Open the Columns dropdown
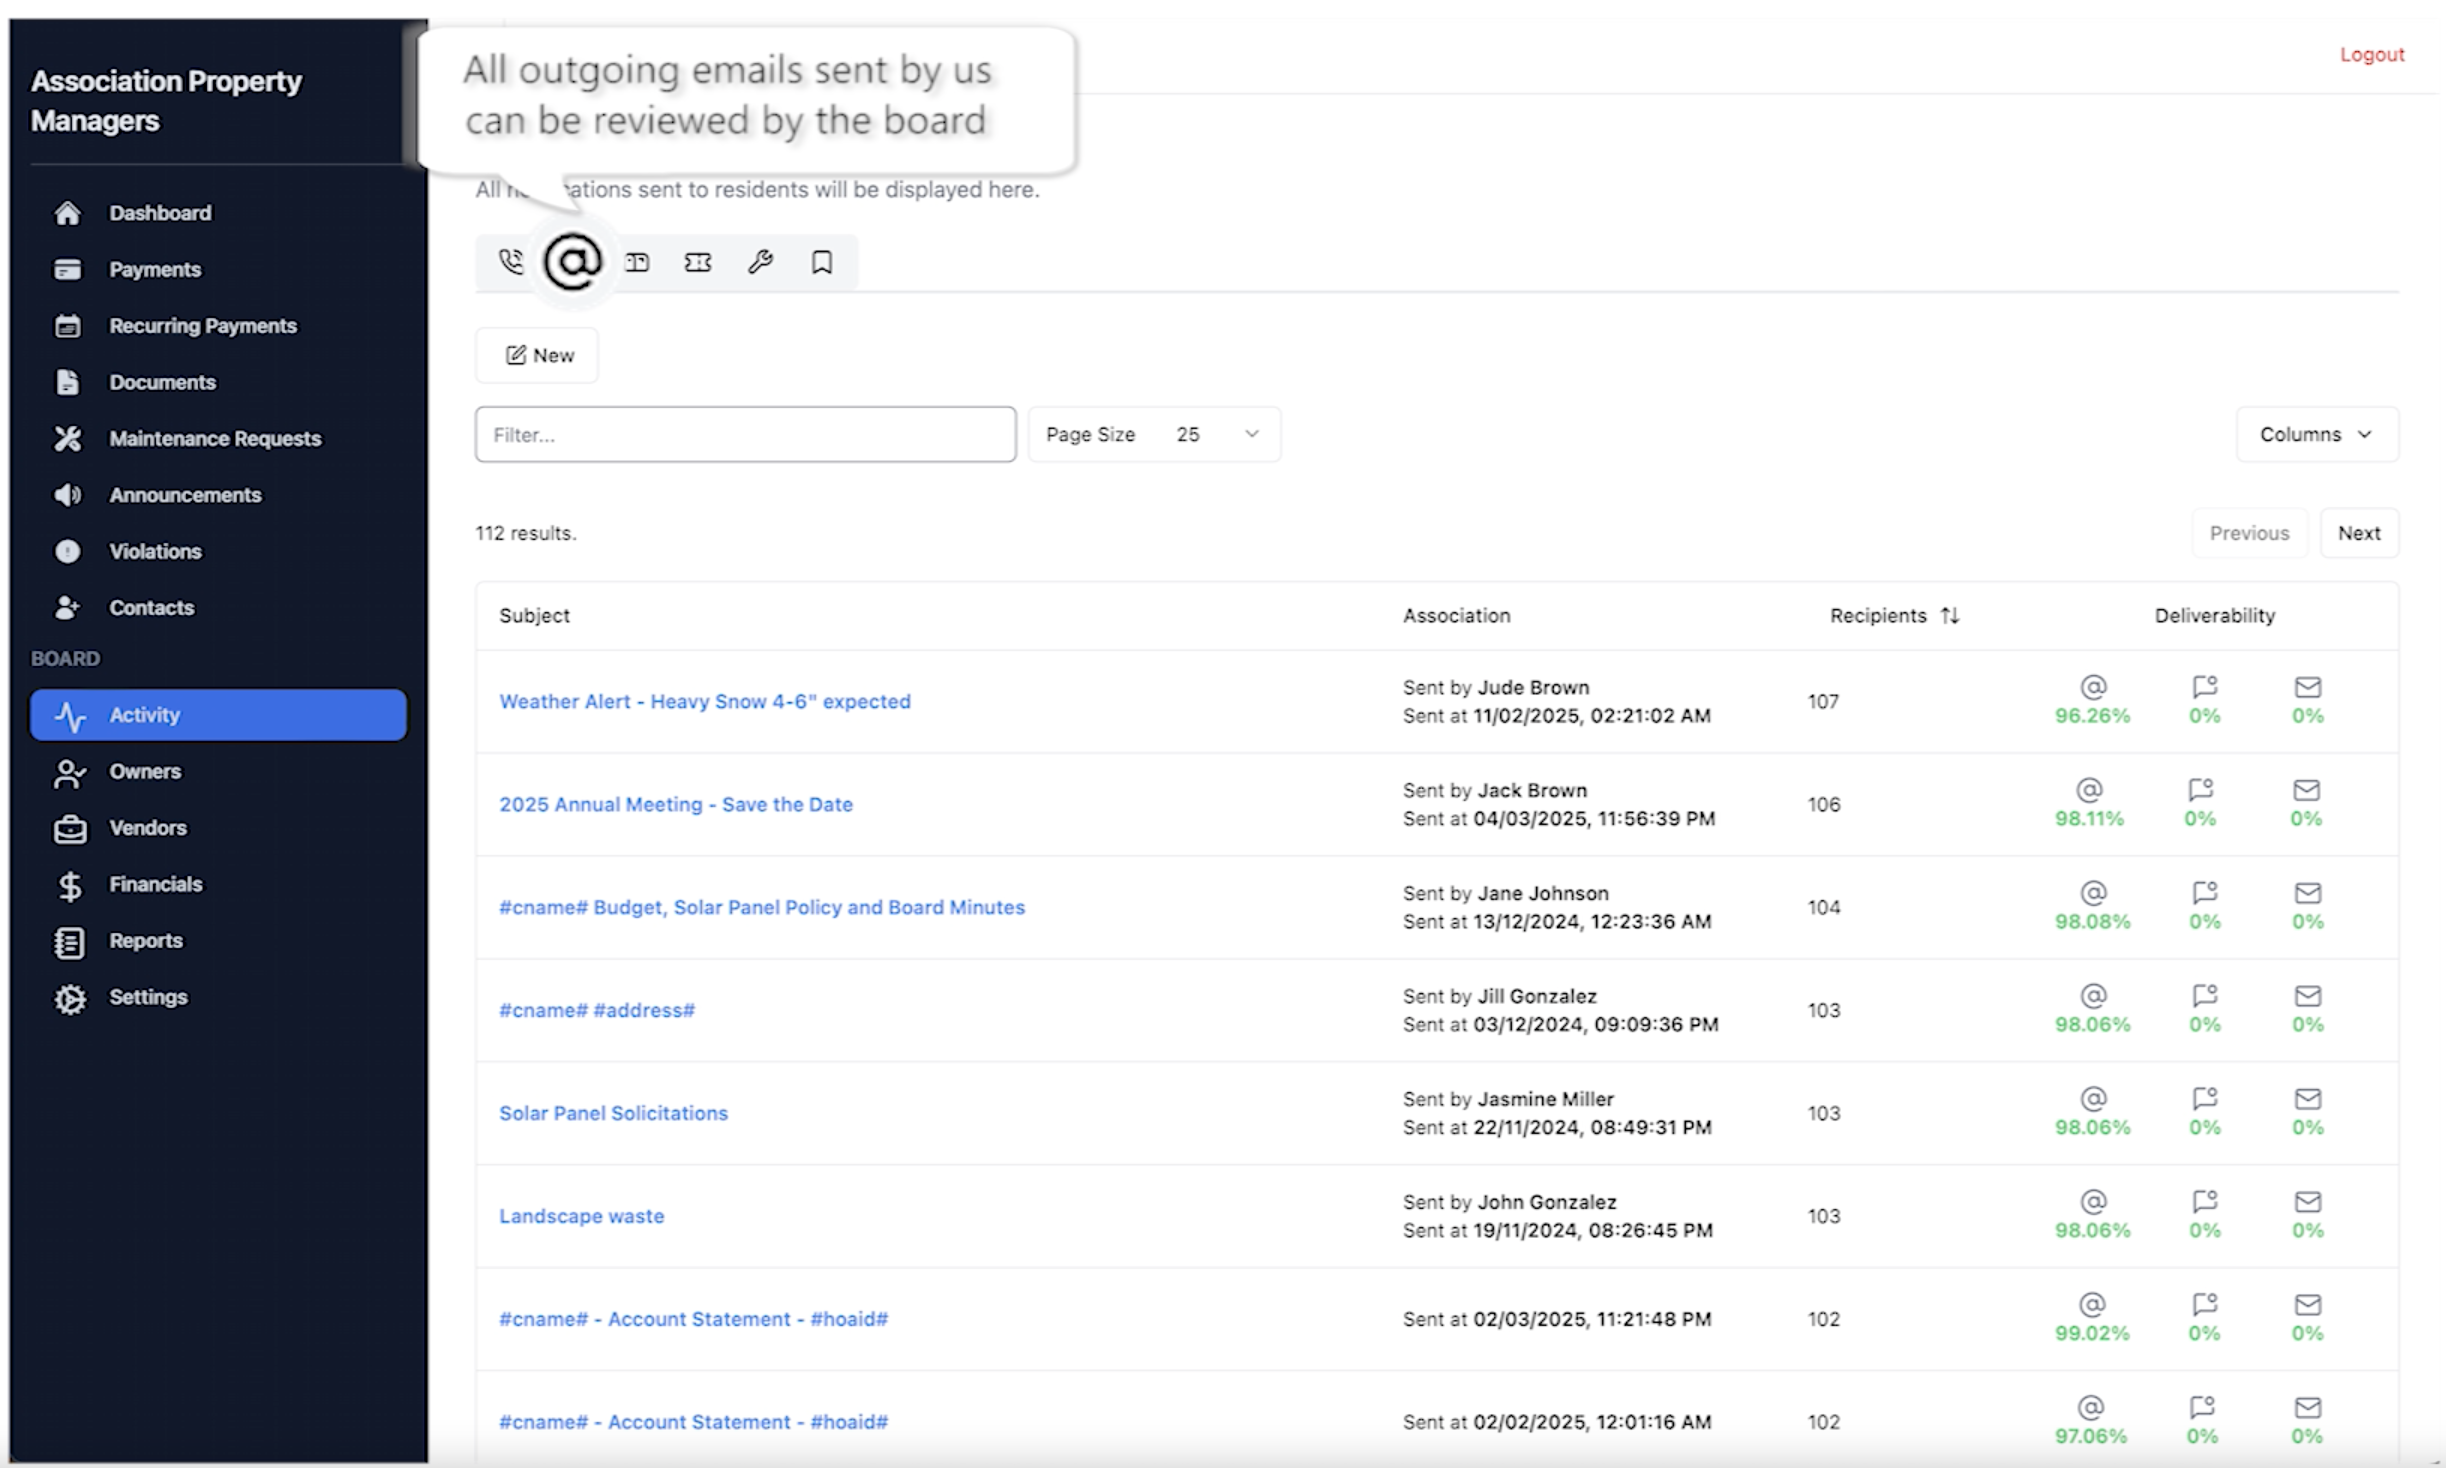2446x1468 pixels. pyautogui.click(x=2316, y=434)
